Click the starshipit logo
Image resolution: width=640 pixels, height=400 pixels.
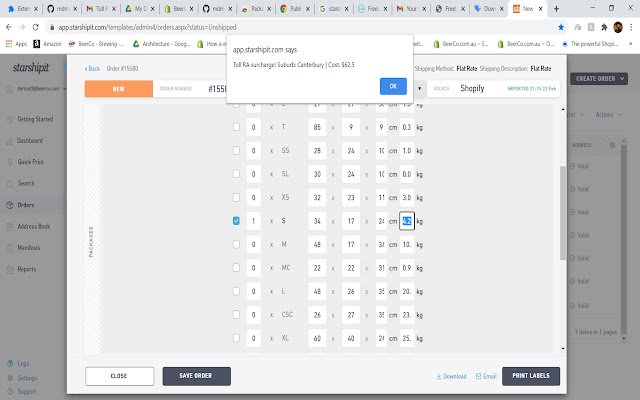tap(31, 67)
